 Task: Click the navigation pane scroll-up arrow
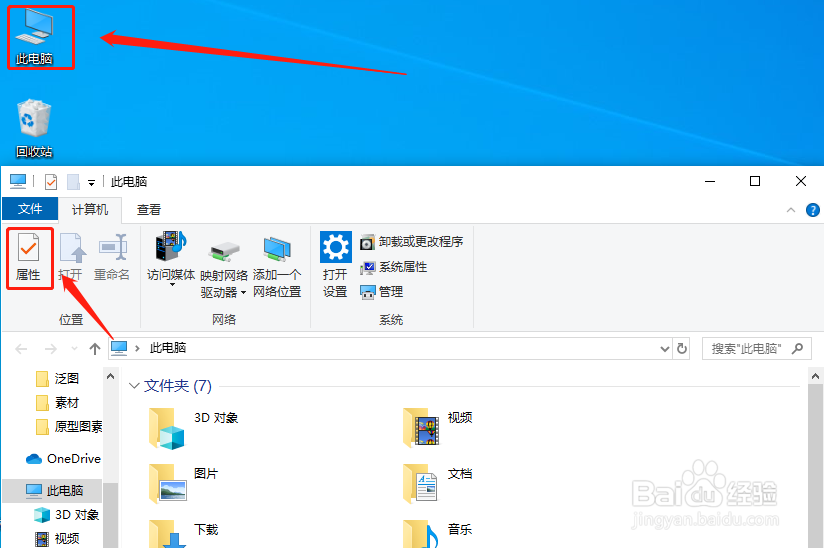110,376
